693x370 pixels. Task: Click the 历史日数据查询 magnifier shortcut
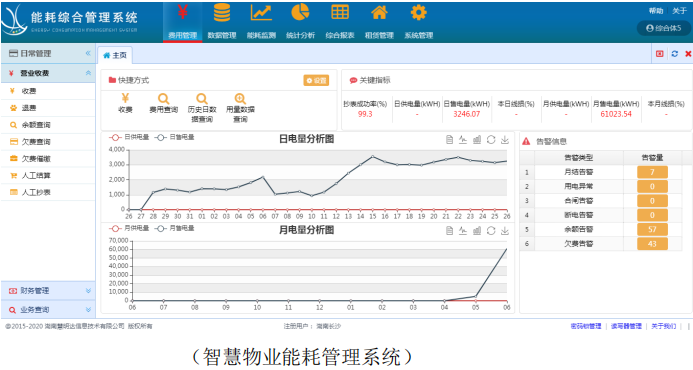[202, 99]
